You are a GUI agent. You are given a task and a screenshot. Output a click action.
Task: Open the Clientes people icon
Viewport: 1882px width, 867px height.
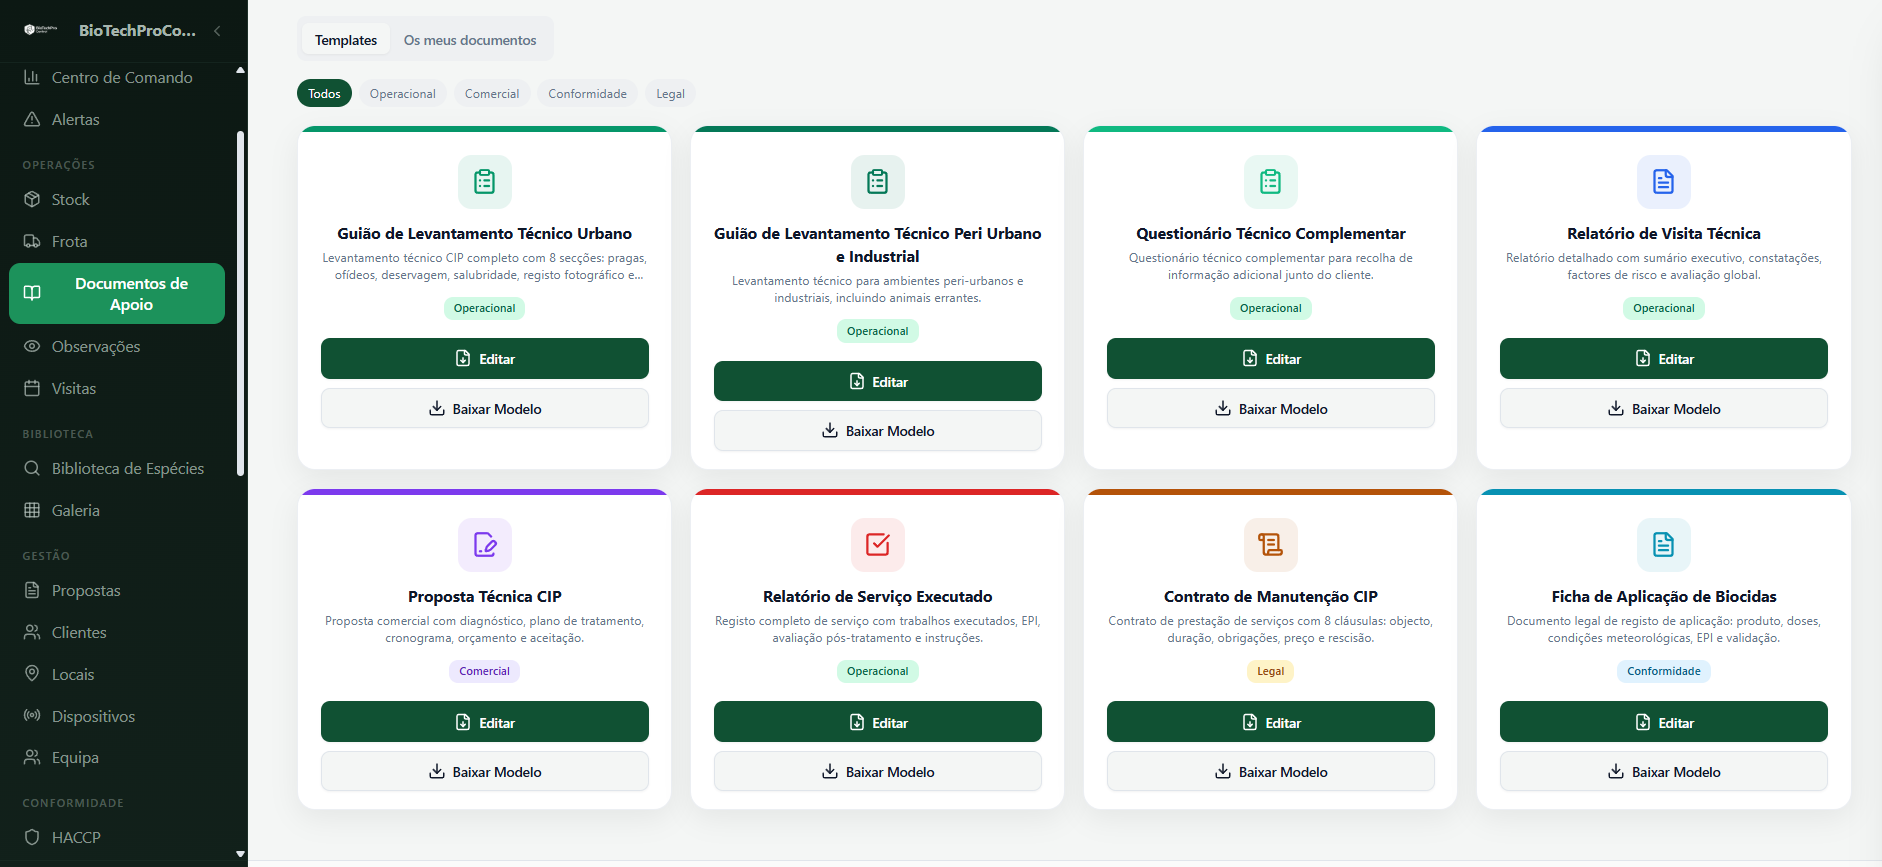(x=32, y=632)
